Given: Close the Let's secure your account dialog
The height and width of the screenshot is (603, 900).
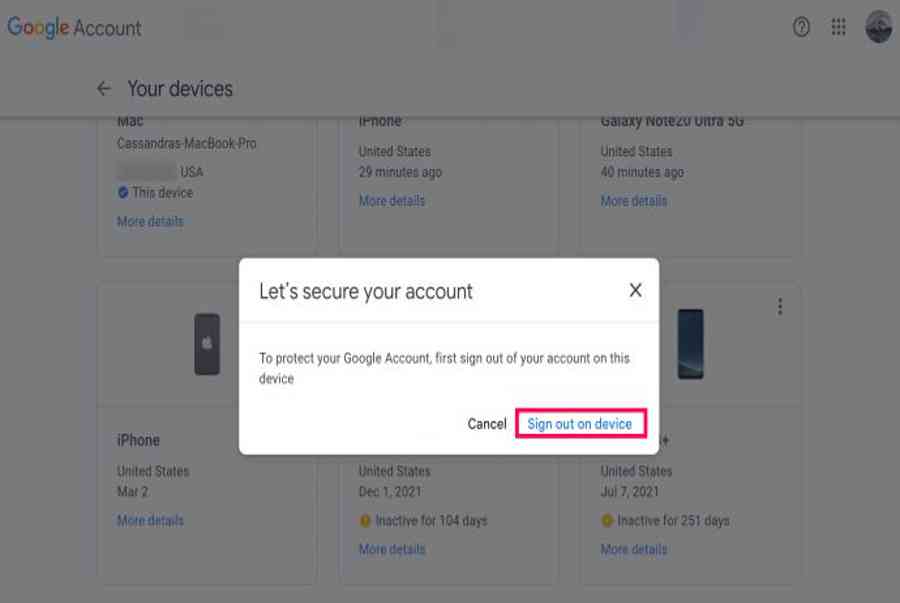Looking at the screenshot, I should coord(635,291).
